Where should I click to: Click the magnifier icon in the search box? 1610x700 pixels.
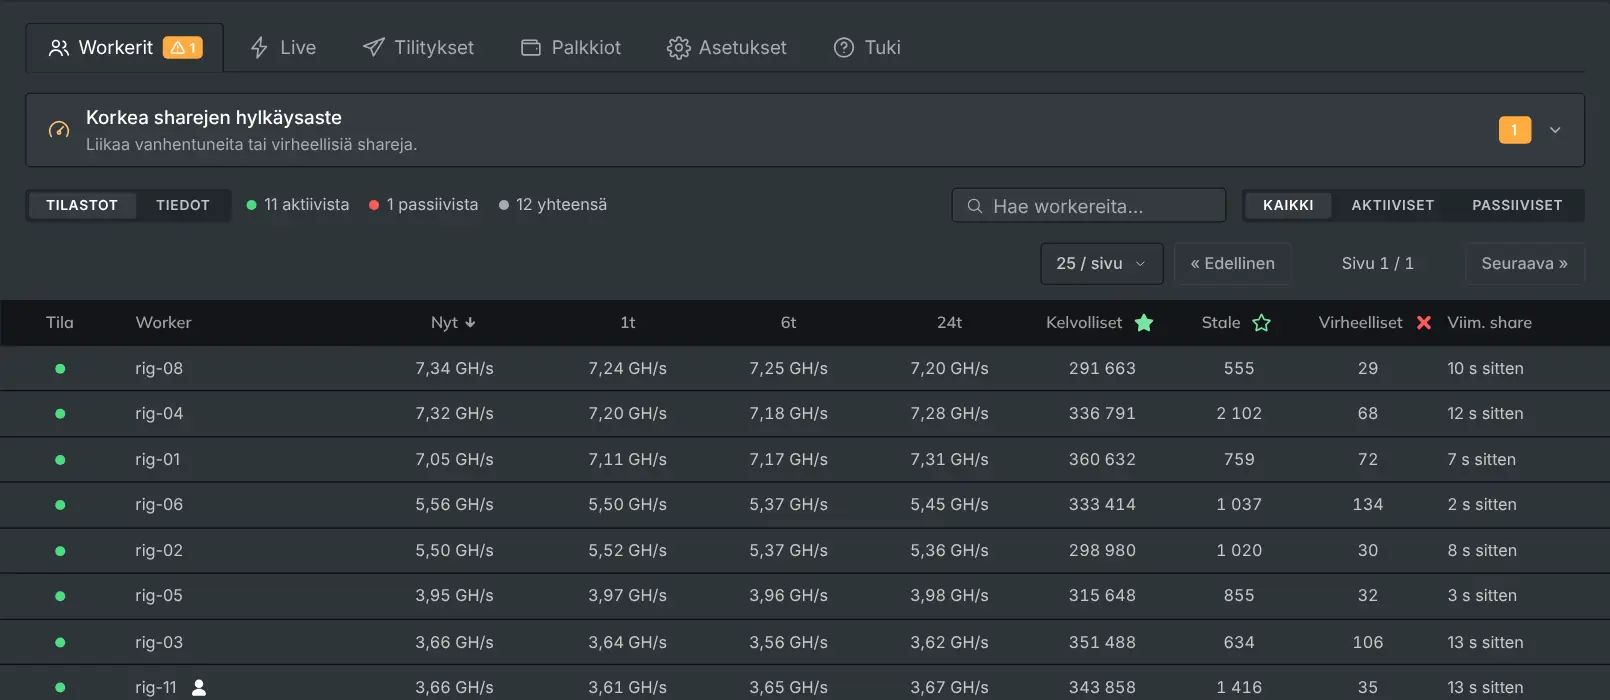975,206
